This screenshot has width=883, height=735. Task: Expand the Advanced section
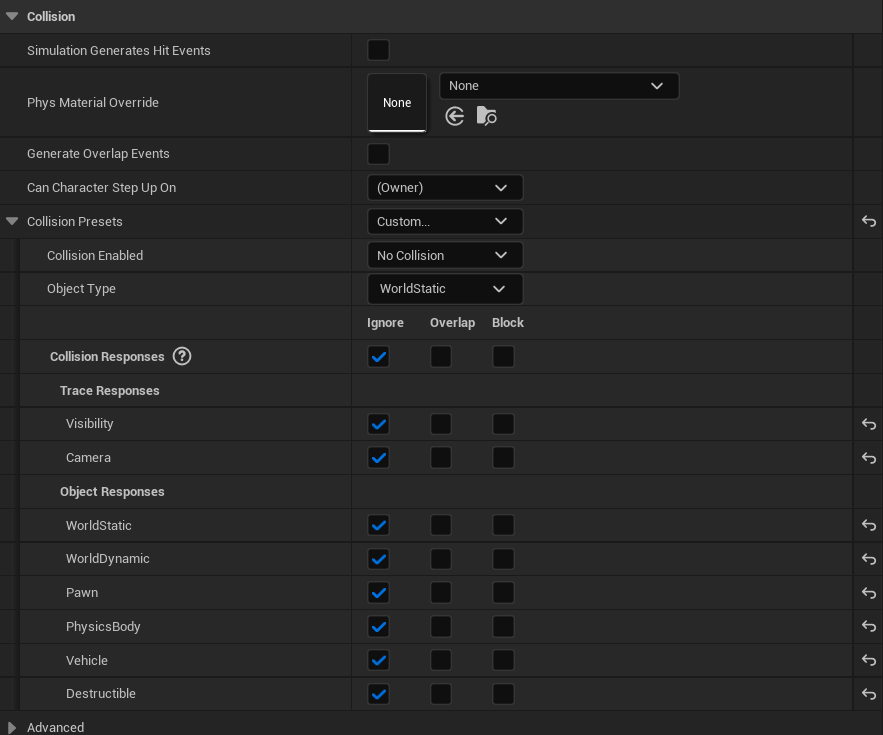pyautogui.click(x=12, y=727)
